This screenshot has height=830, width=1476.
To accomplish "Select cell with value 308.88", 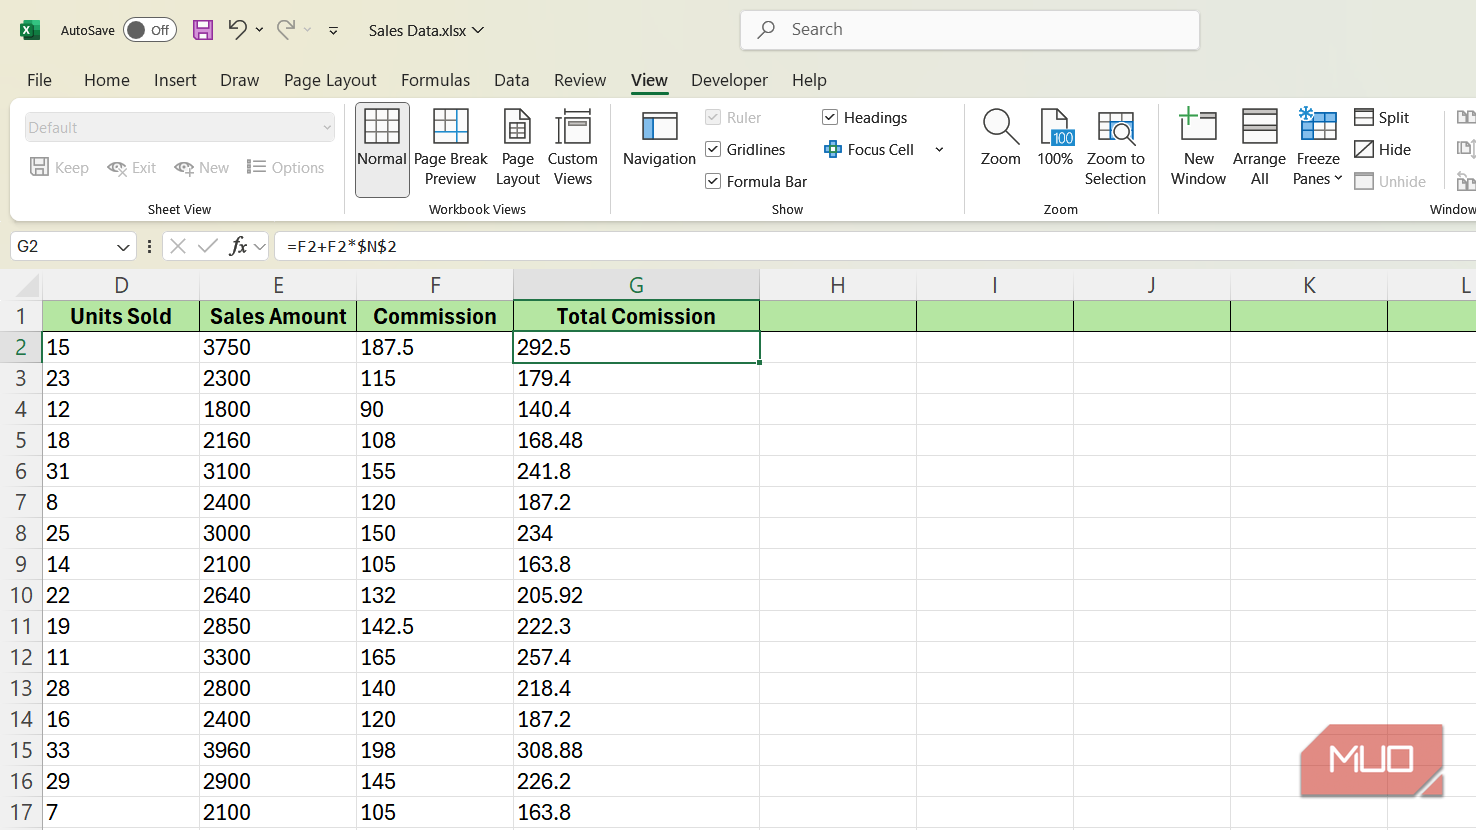I will point(636,750).
